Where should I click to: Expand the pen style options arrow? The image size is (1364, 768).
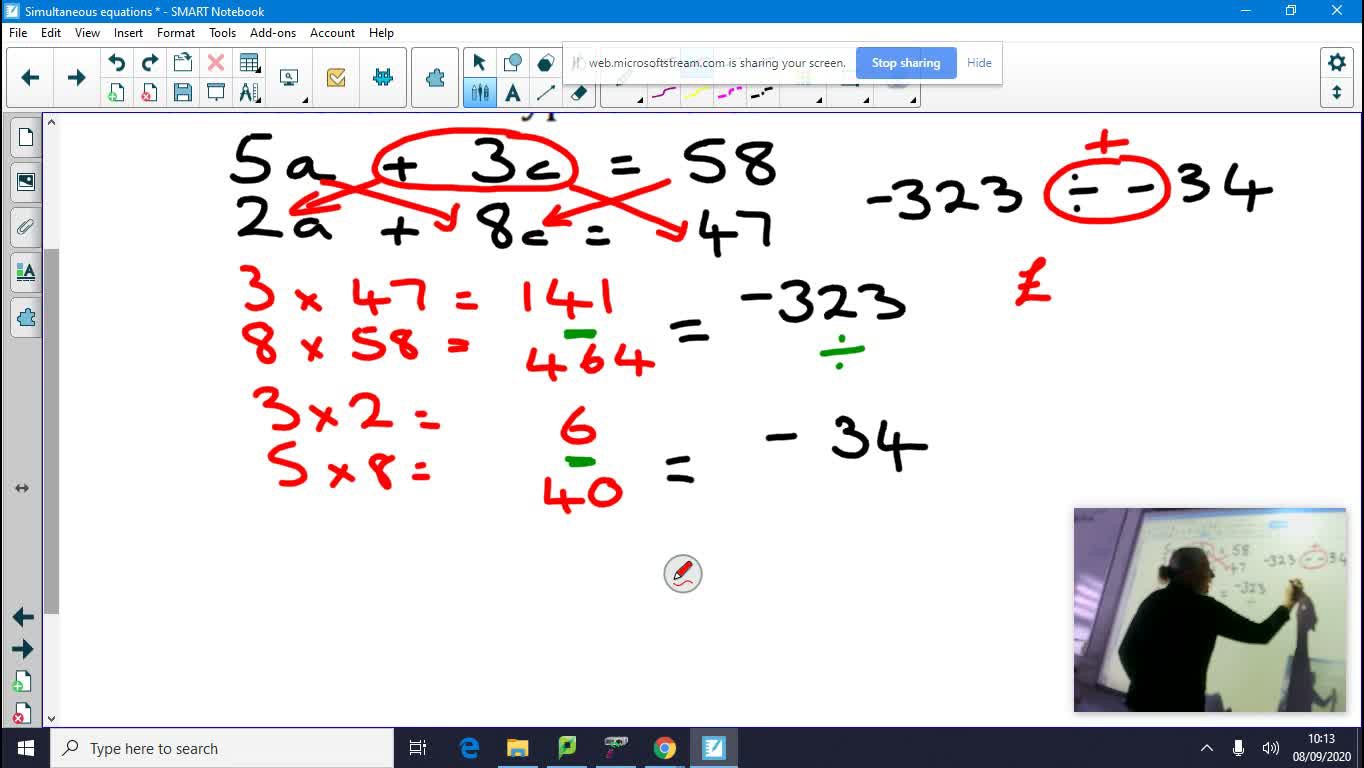tap(640, 100)
